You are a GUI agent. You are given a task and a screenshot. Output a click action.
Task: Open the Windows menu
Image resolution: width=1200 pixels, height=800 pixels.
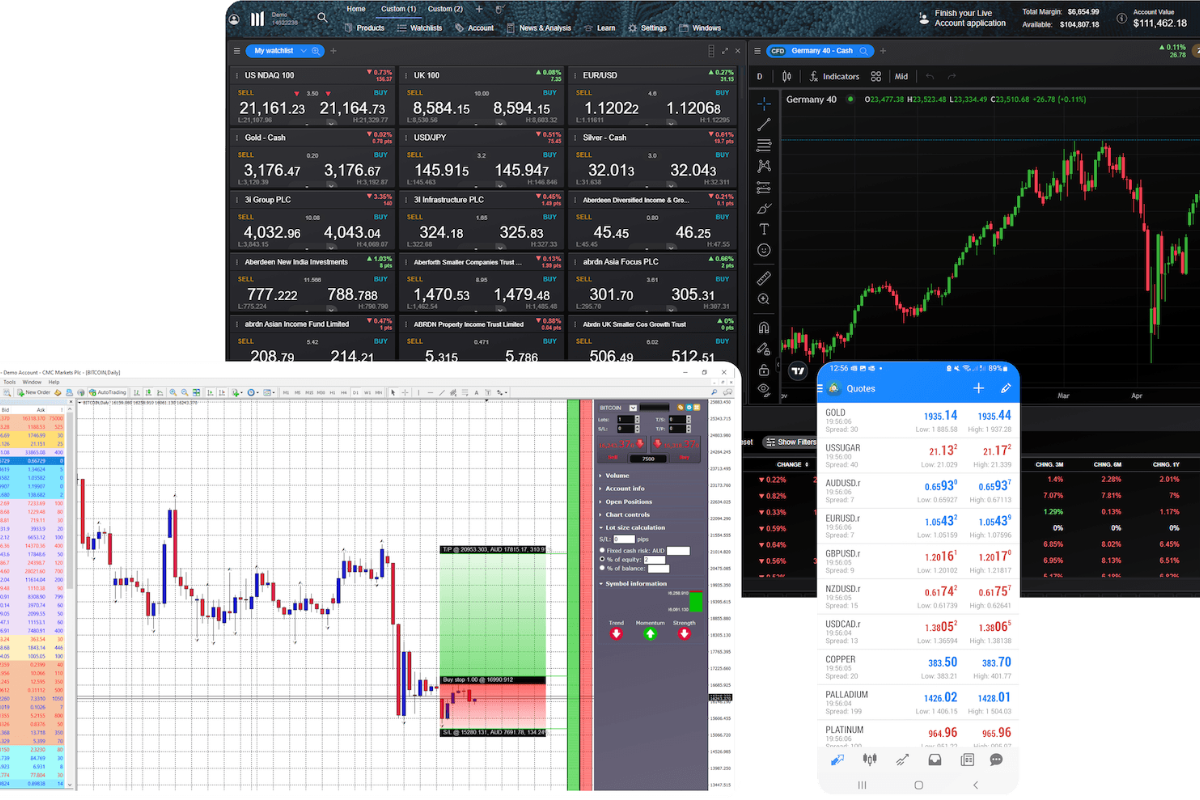(701, 28)
